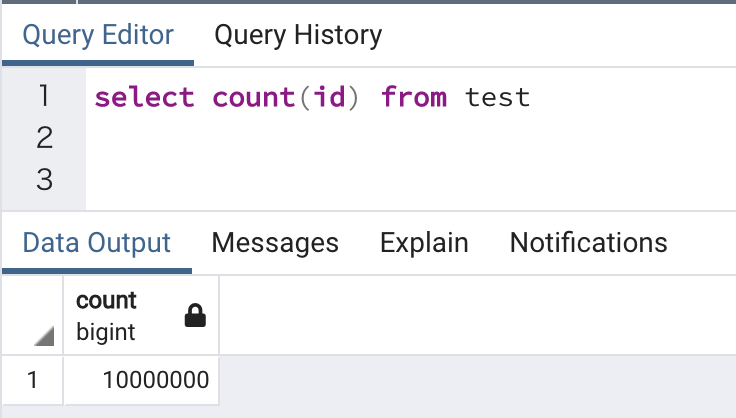Click the select-all triangle in grid corner
Screen dimensions: 736x418
(x=44, y=336)
